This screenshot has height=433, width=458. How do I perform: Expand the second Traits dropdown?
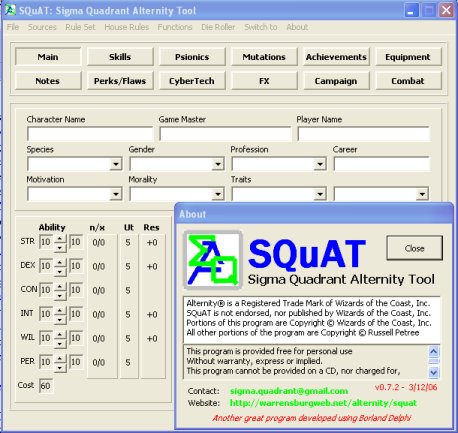422,194
